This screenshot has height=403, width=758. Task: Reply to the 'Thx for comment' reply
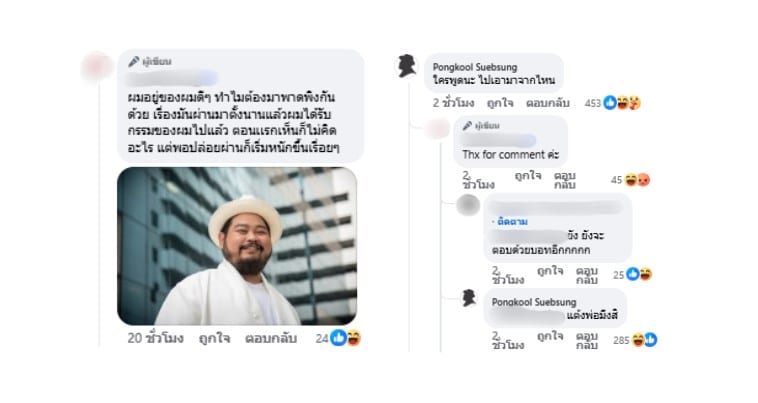coord(564,180)
